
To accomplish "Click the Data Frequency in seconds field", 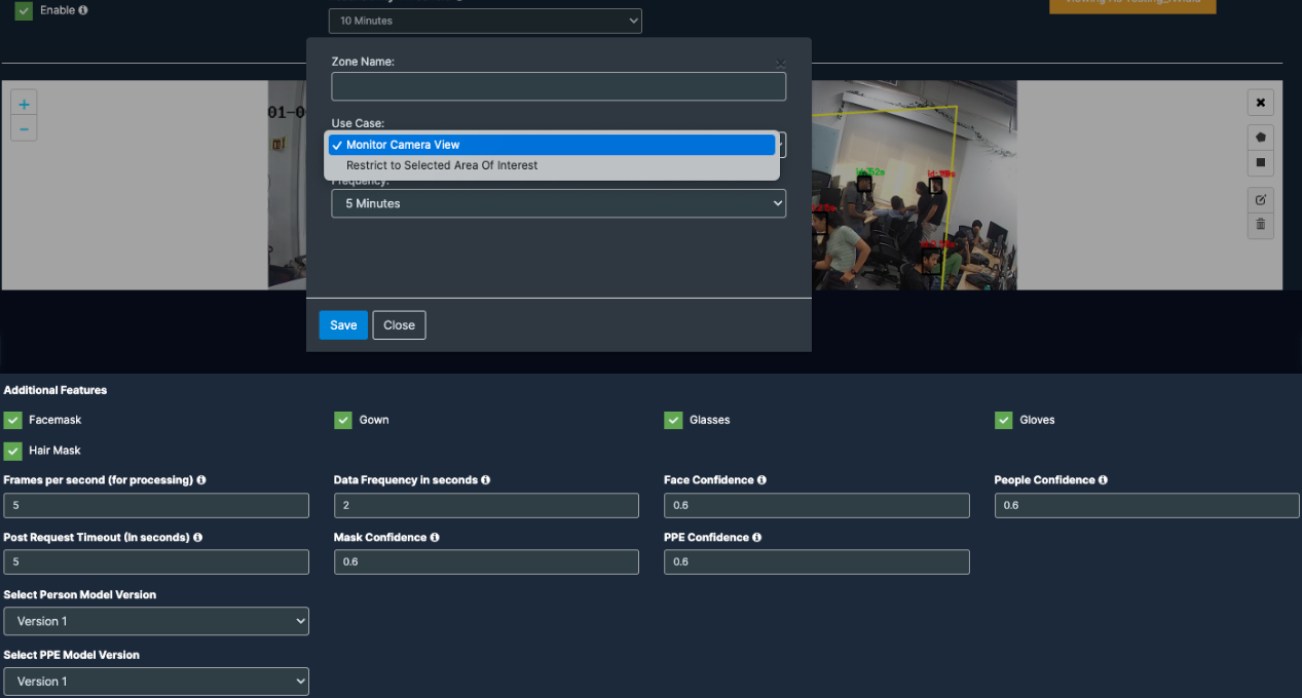I will click(486, 505).
